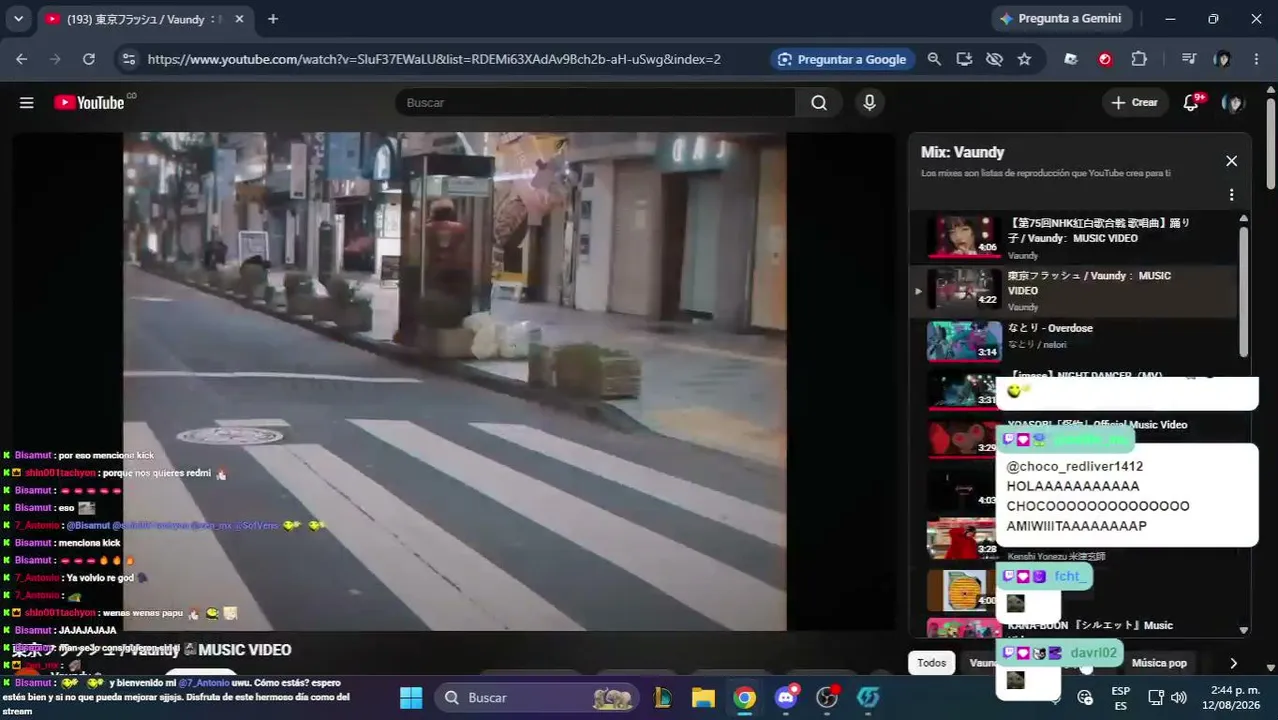Viewport: 1278px width, 720px height.
Task: Open Mix playlist three-dot options menu
Action: click(1231, 195)
